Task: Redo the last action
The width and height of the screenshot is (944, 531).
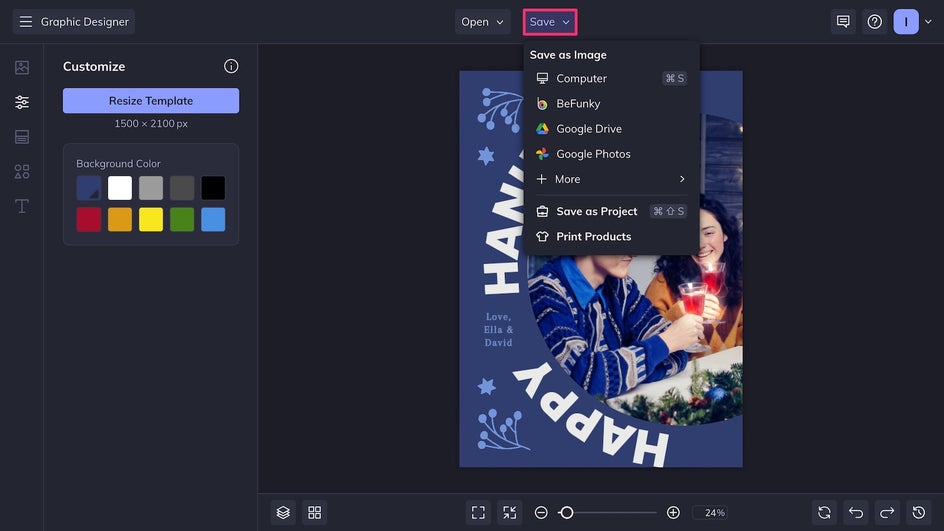Action: coord(887,512)
